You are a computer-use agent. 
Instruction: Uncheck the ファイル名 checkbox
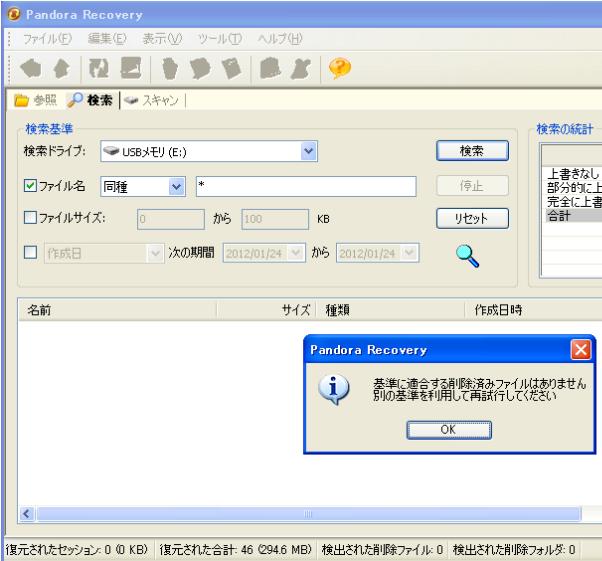click(x=30, y=186)
